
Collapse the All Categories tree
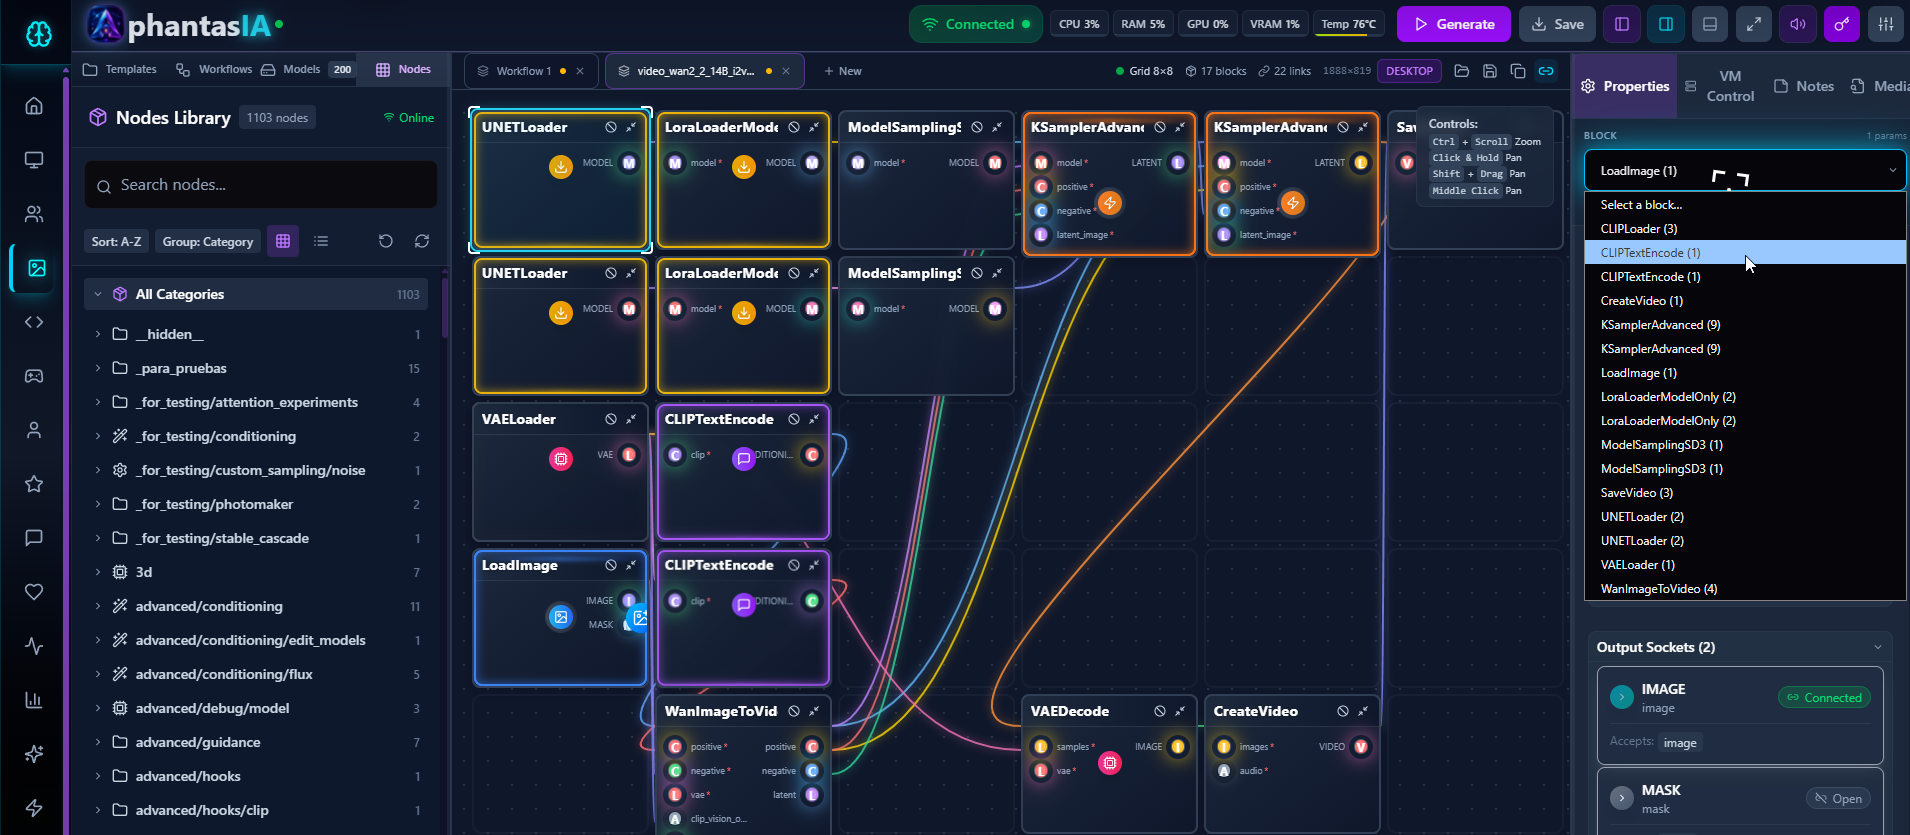coord(98,294)
